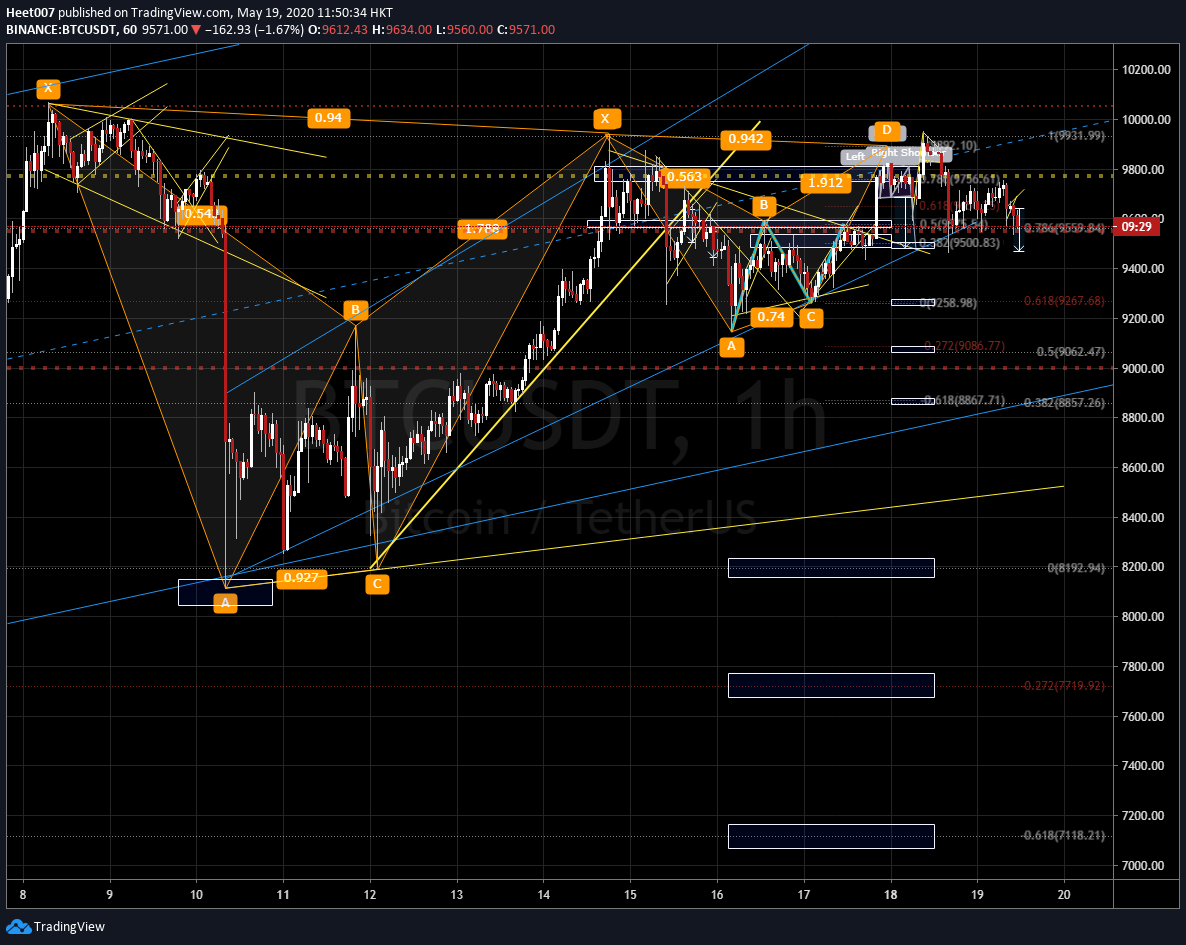1186x945 pixels.
Task: Click the B point label above 1.788 leg
Action: 355,309
